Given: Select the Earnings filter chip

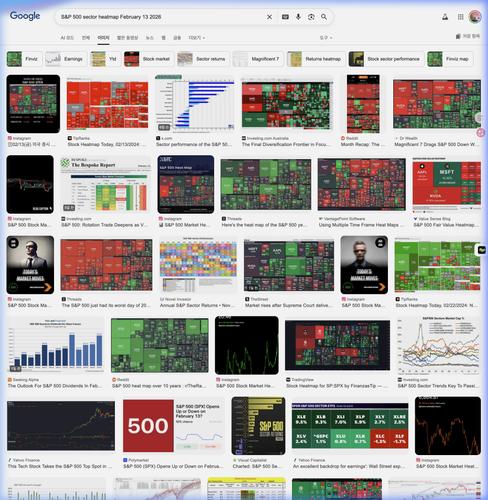Looking at the screenshot, I should 66,59.
